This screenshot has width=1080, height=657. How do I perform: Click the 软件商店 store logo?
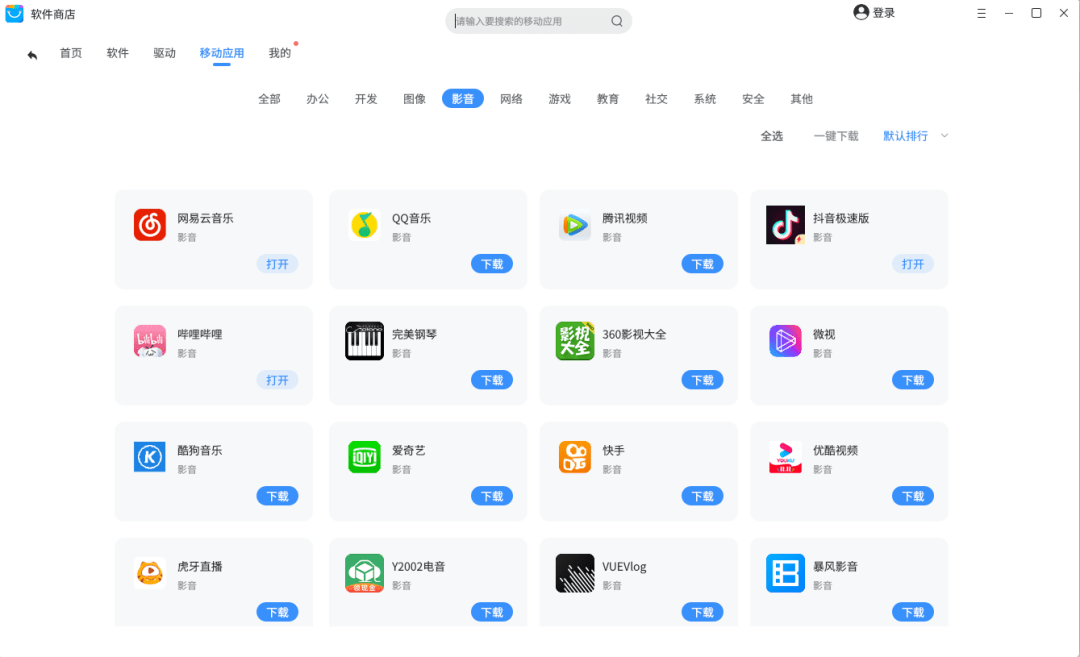[14, 14]
